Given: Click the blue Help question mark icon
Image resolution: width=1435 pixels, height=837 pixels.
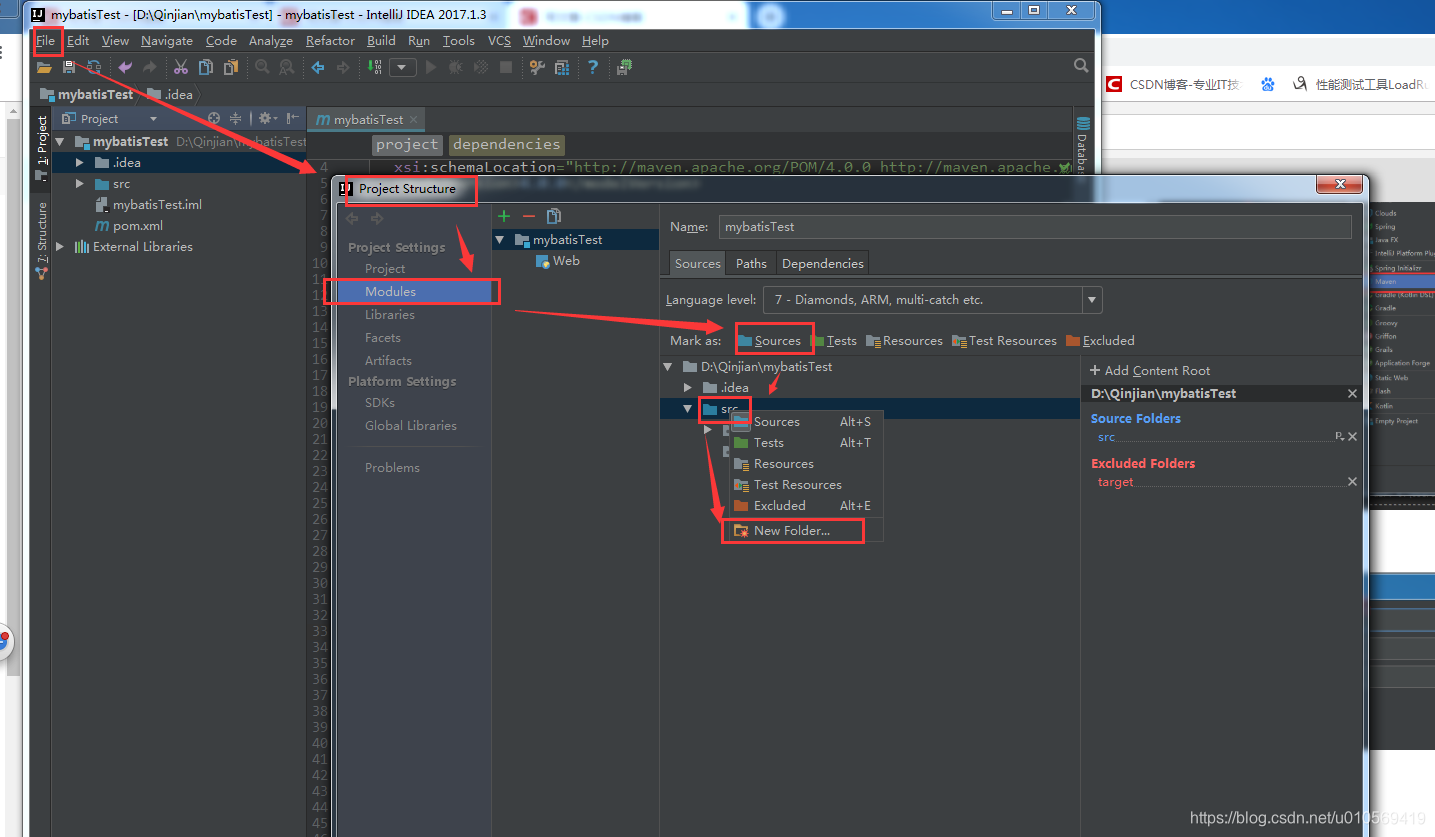Looking at the screenshot, I should [x=593, y=67].
